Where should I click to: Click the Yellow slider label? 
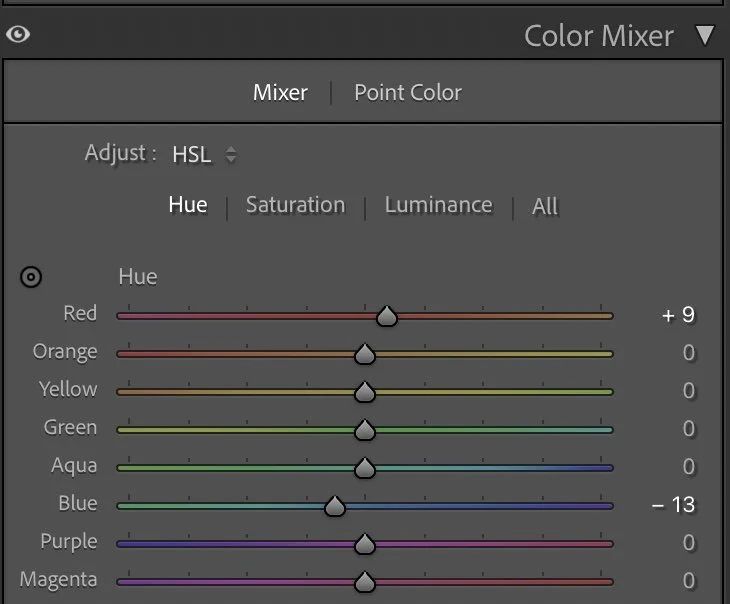click(68, 389)
